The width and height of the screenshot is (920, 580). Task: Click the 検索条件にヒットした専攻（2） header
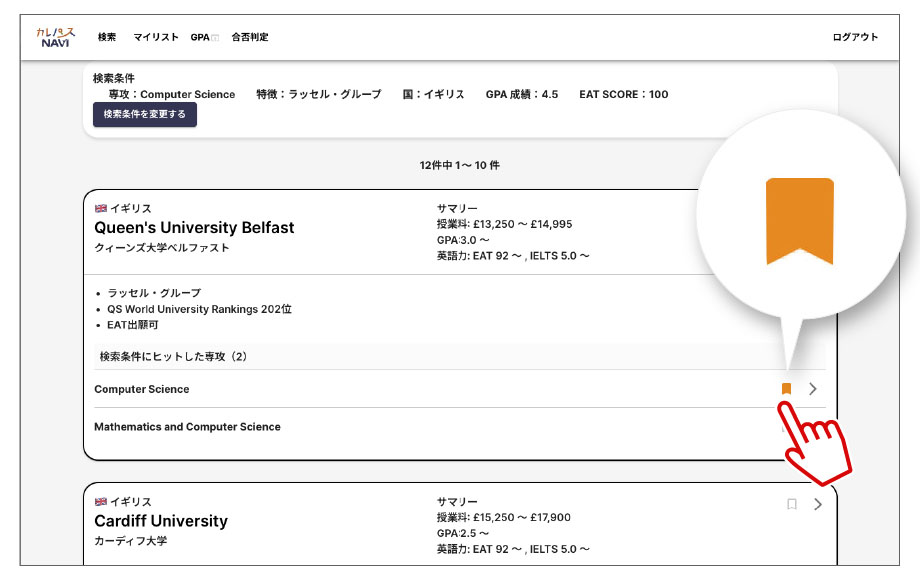175,356
